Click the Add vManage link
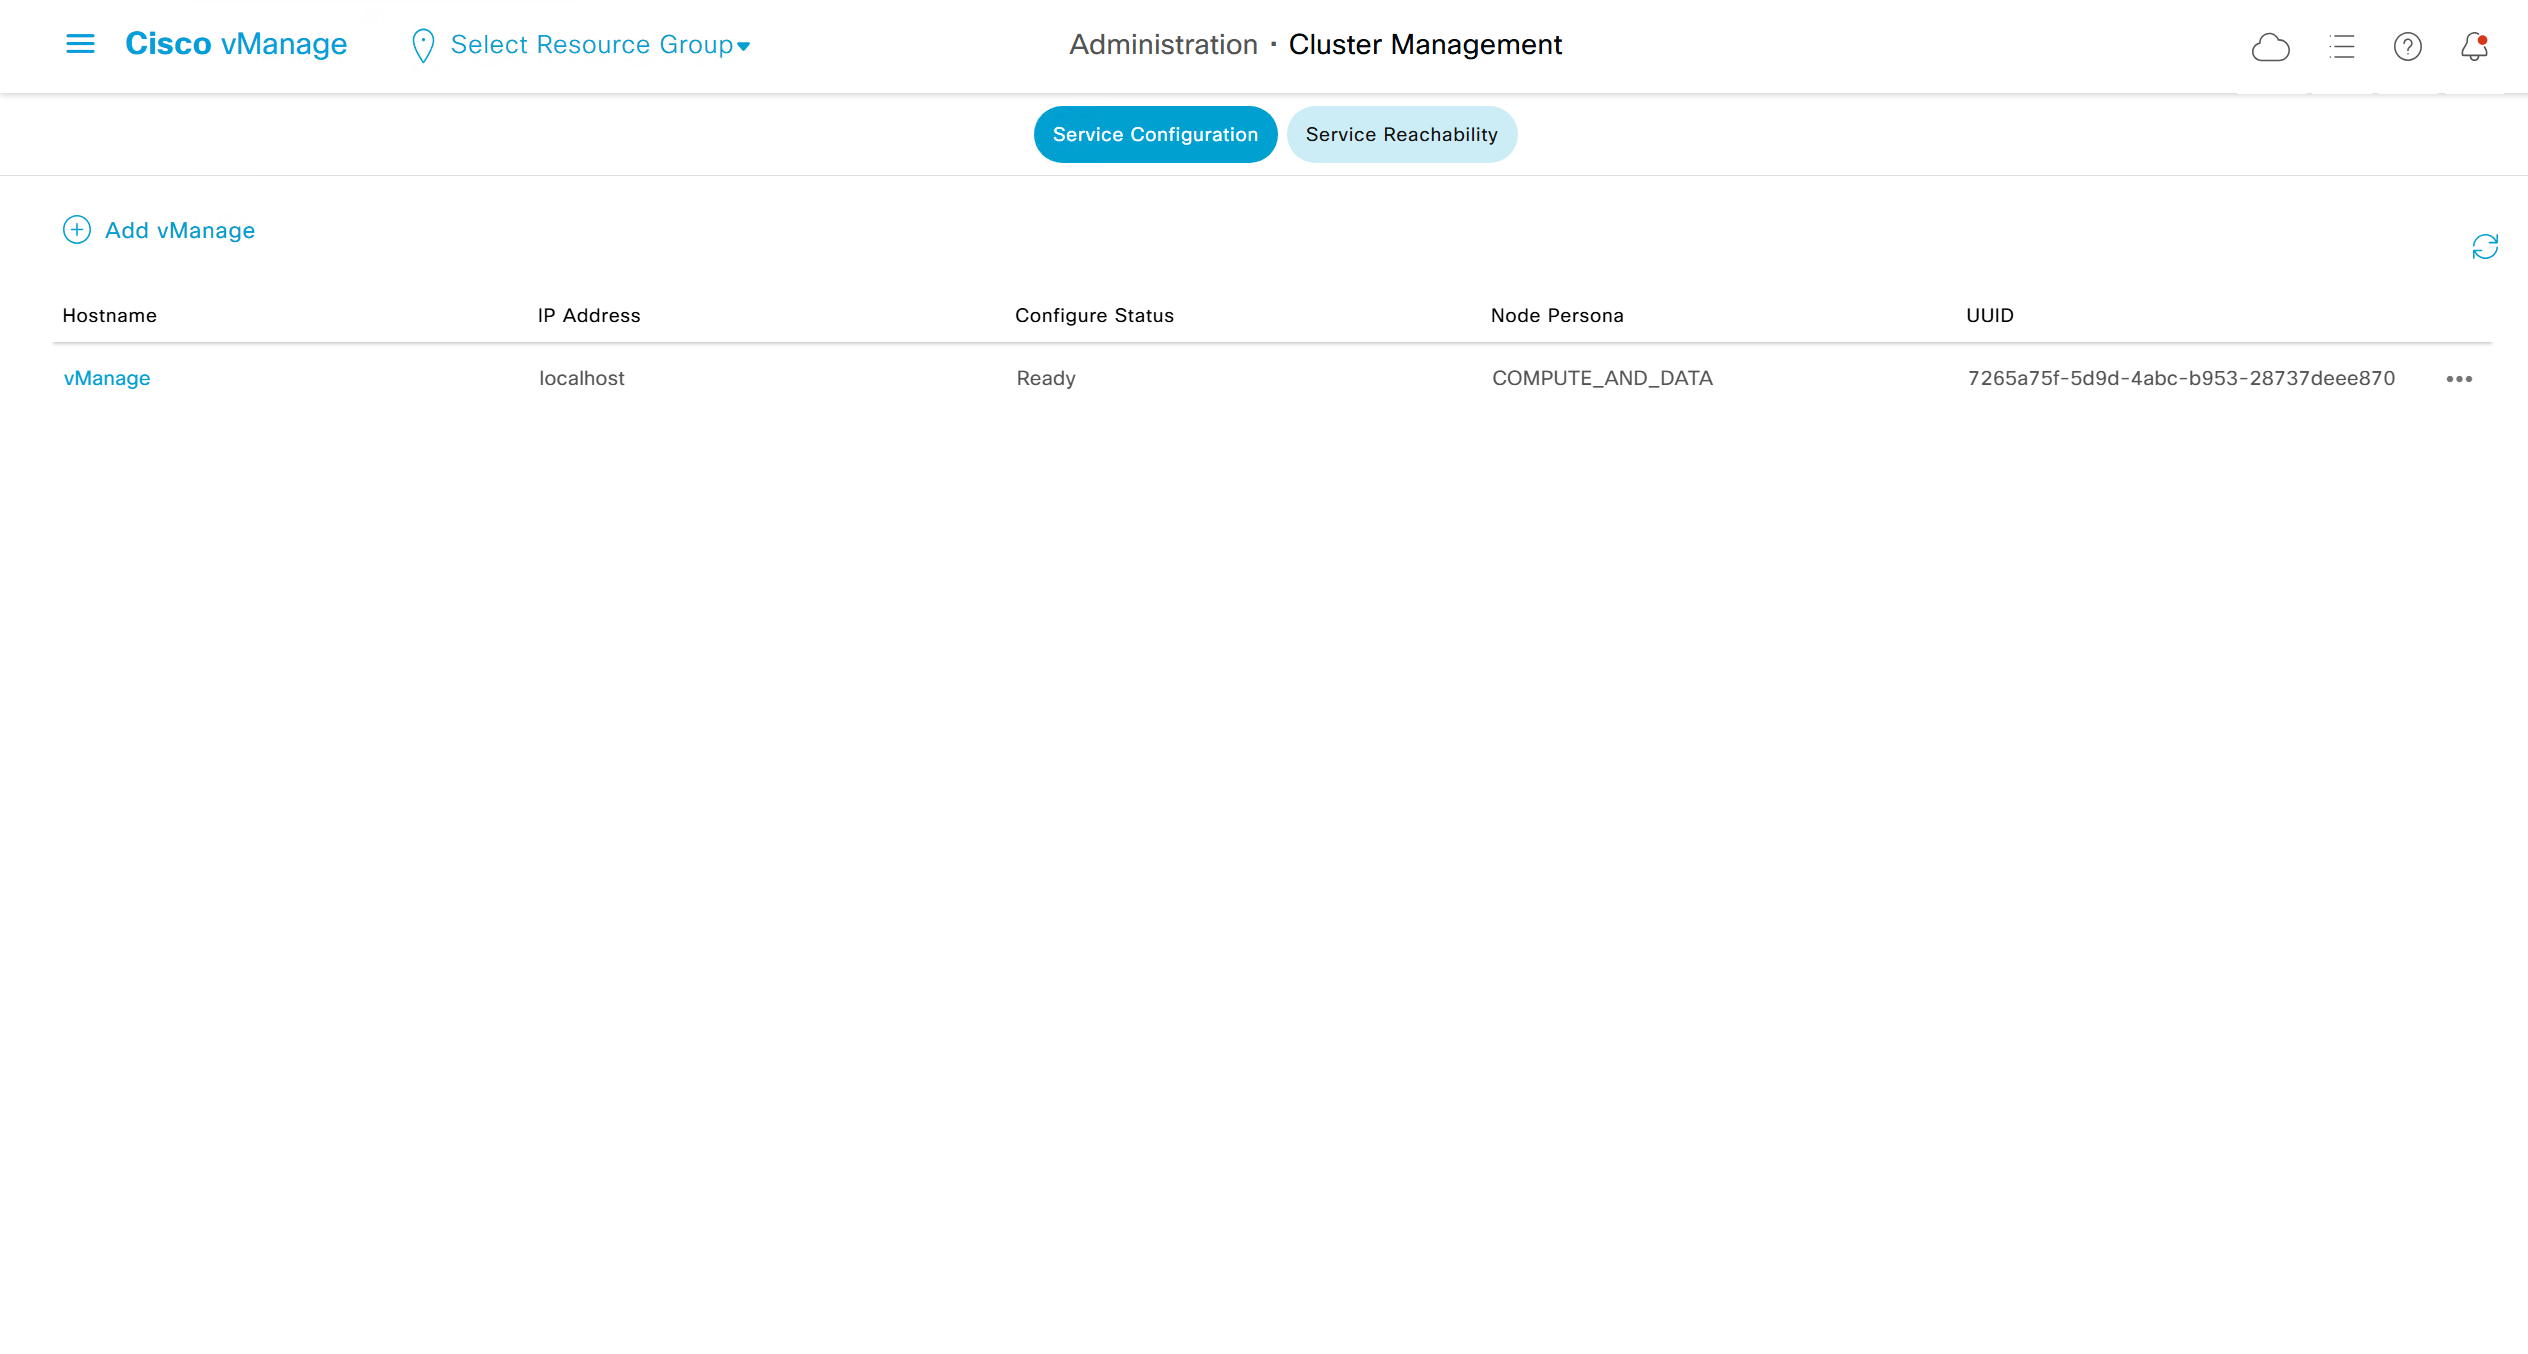 point(180,231)
